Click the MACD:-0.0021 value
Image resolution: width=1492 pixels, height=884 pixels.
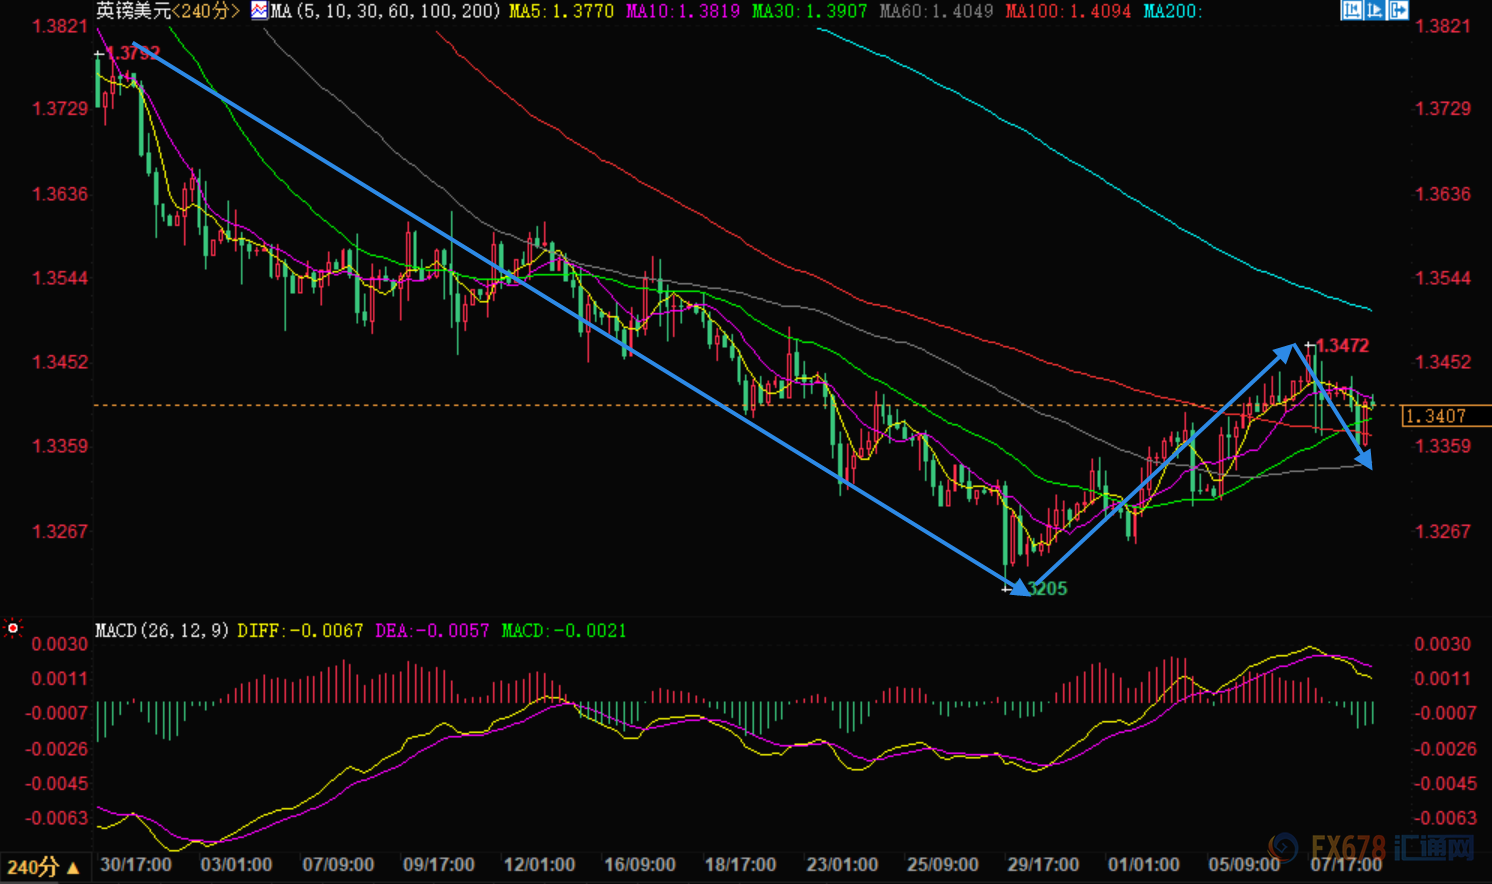pyautogui.click(x=564, y=630)
